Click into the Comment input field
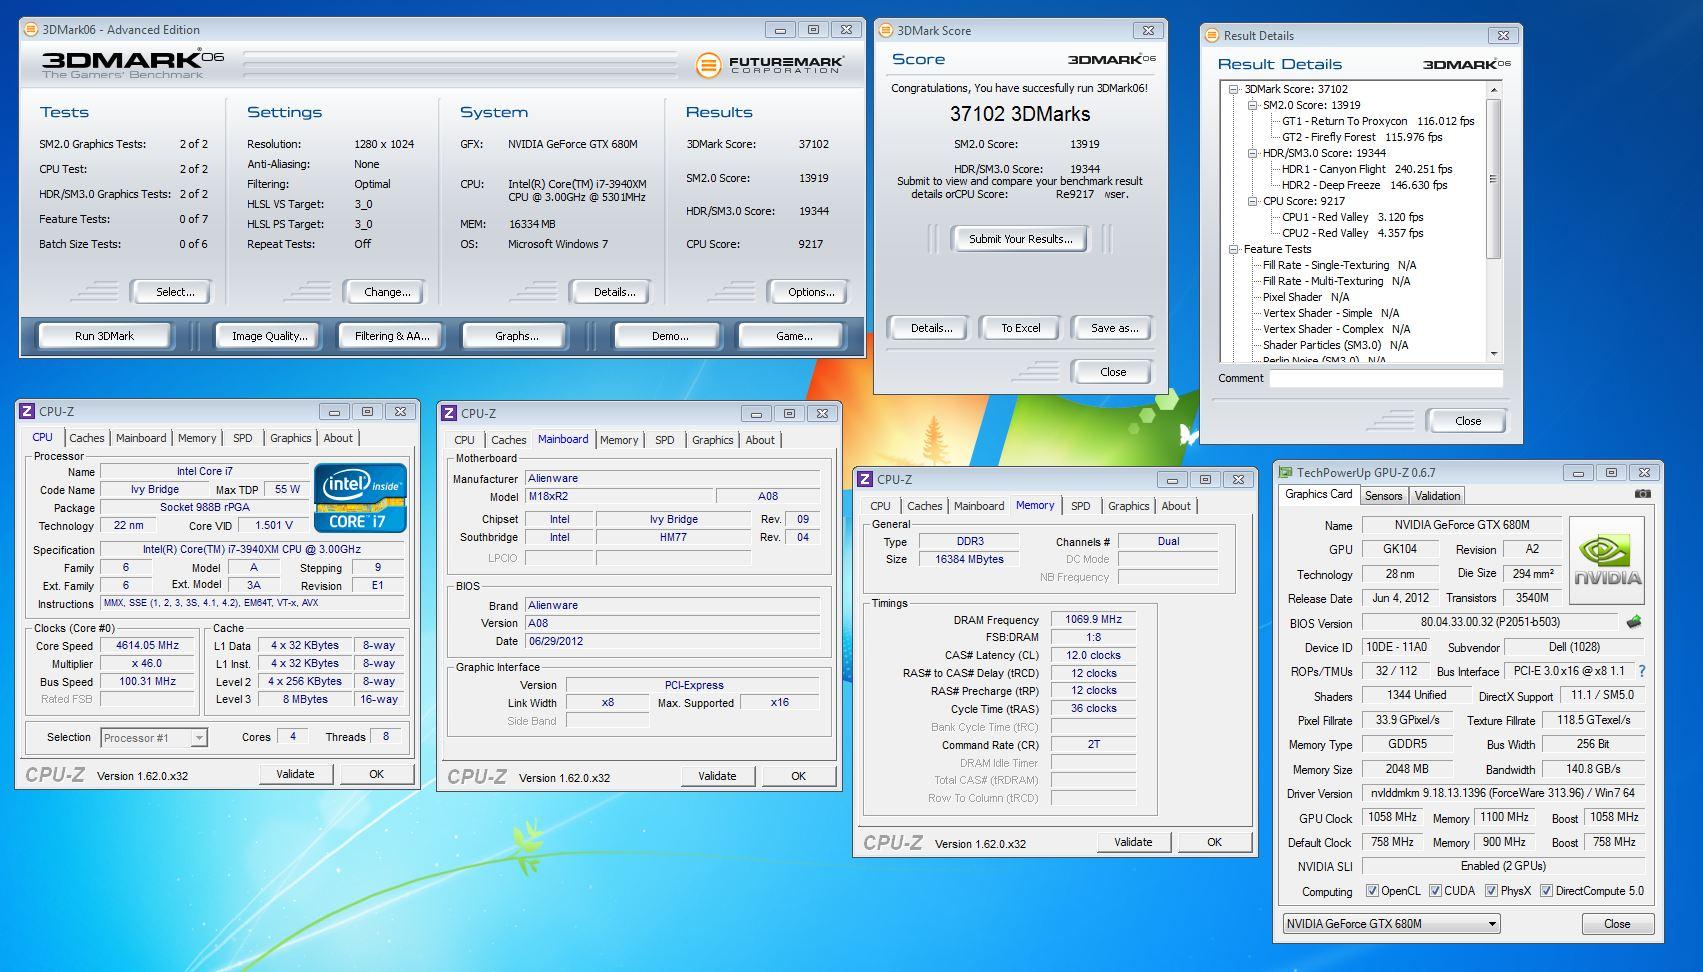1703x972 pixels. [x=1385, y=378]
